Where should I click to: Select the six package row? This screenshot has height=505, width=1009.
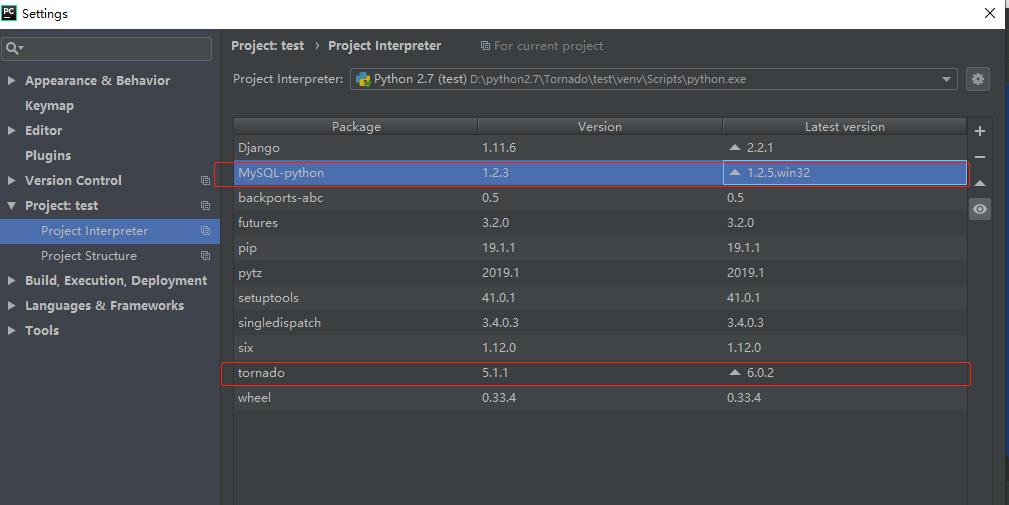coord(600,347)
